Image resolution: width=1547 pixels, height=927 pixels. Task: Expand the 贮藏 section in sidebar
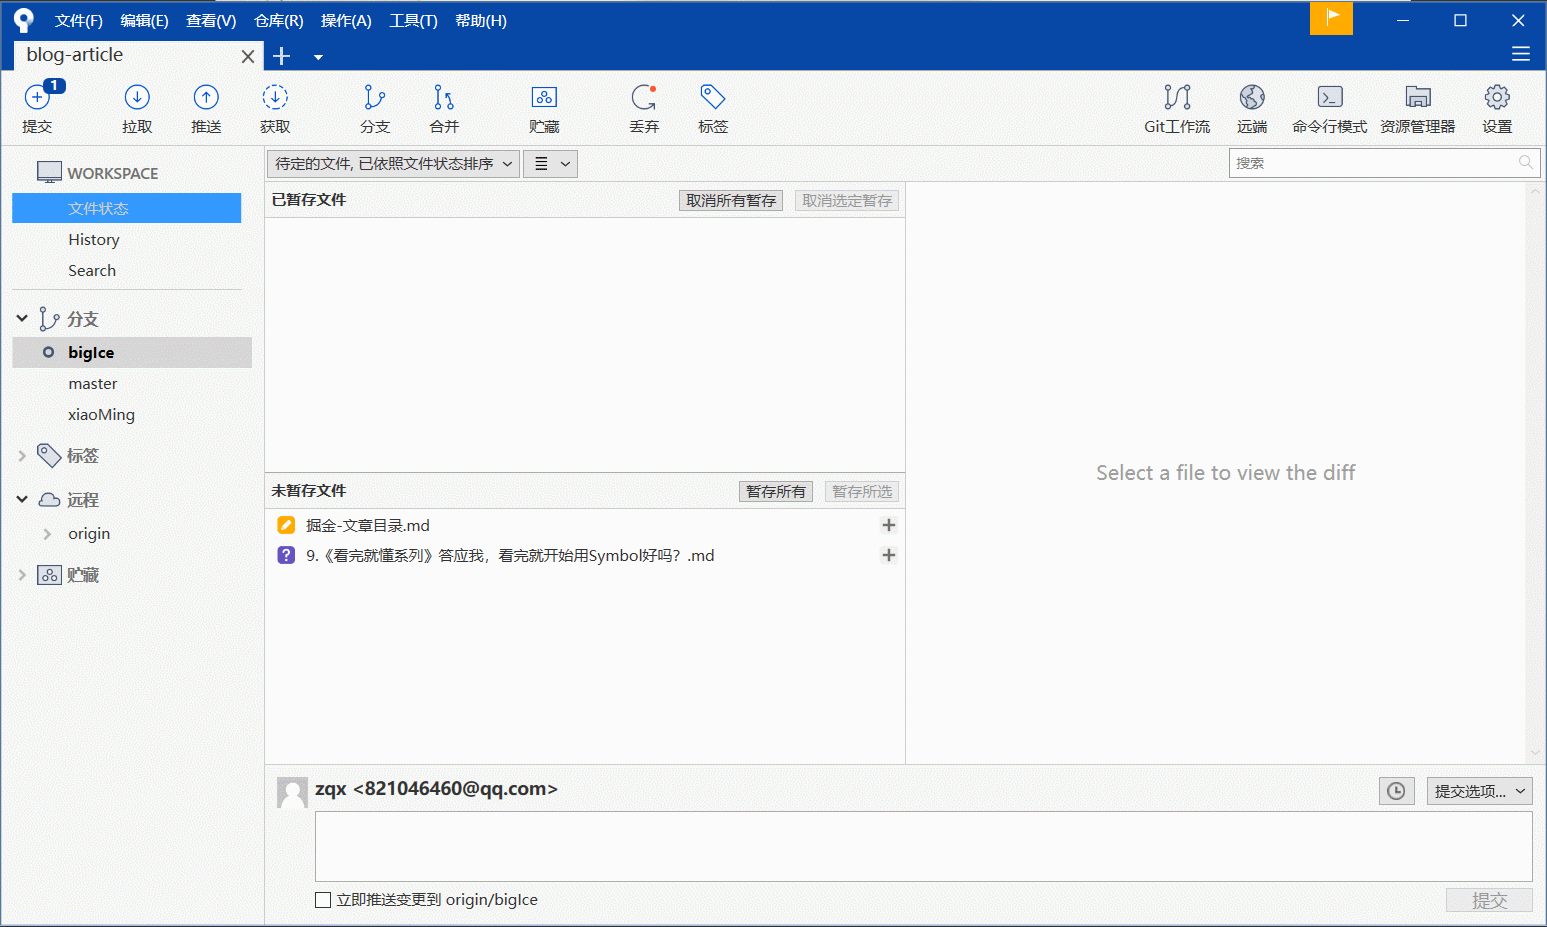pos(22,575)
